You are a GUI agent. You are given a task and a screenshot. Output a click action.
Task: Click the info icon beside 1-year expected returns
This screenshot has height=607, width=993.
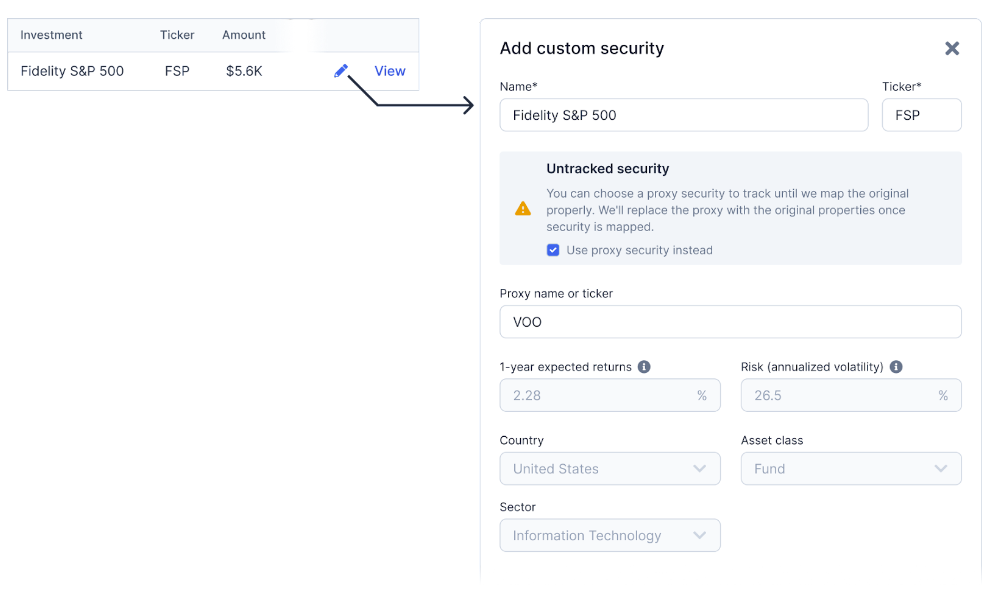[x=644, y=367]
